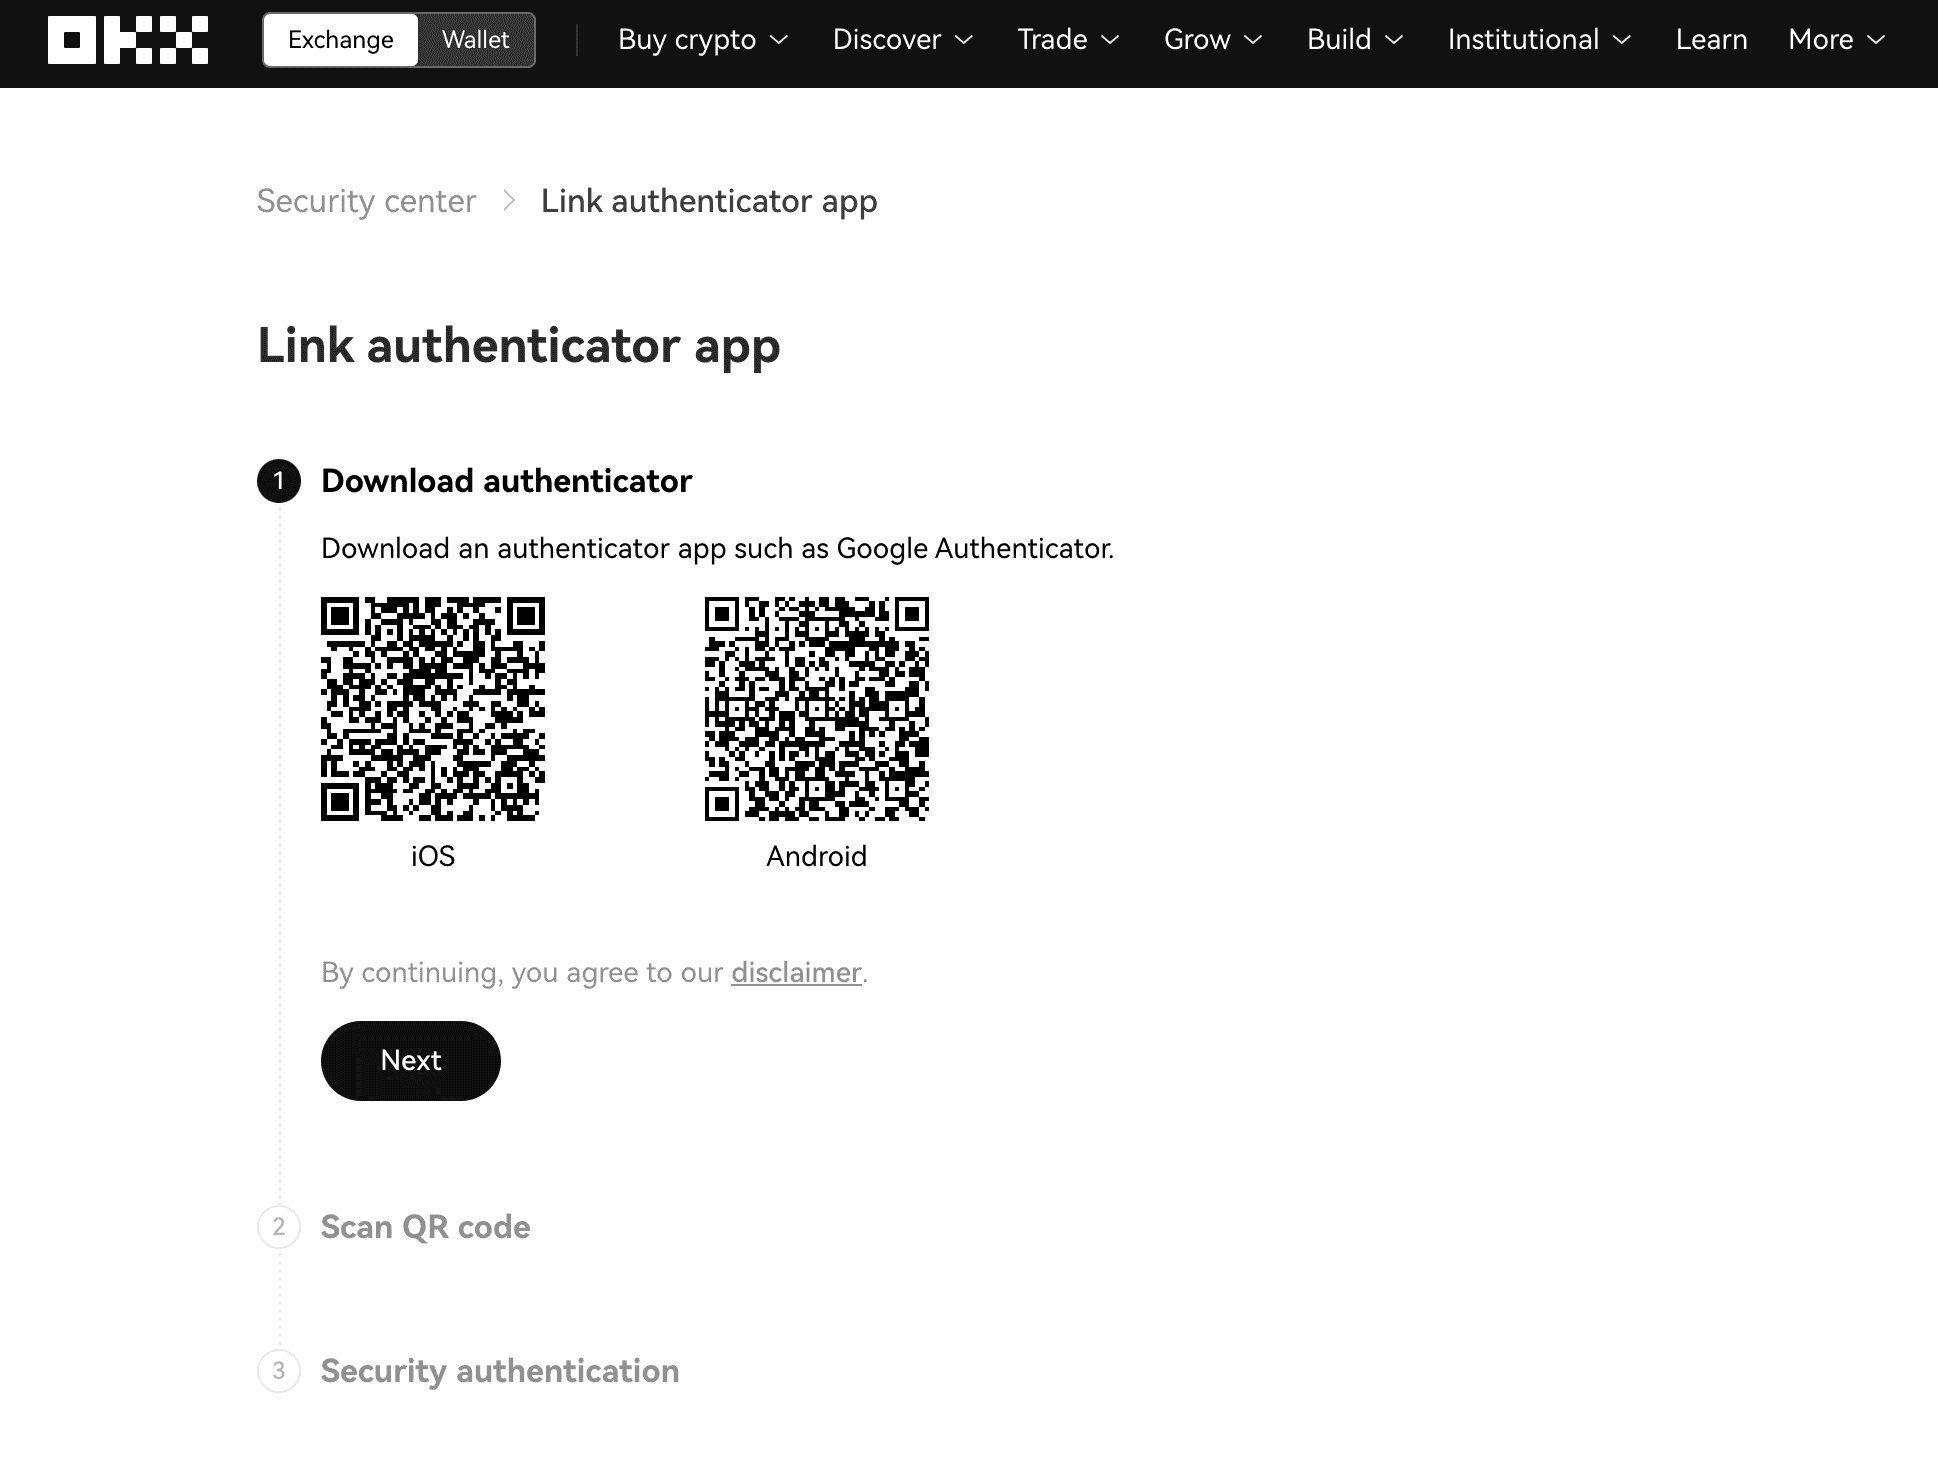Open the Buy crypto dropdown menu
The image size is (1938, 1484).
pyautogui.click(x=702, y=39)
